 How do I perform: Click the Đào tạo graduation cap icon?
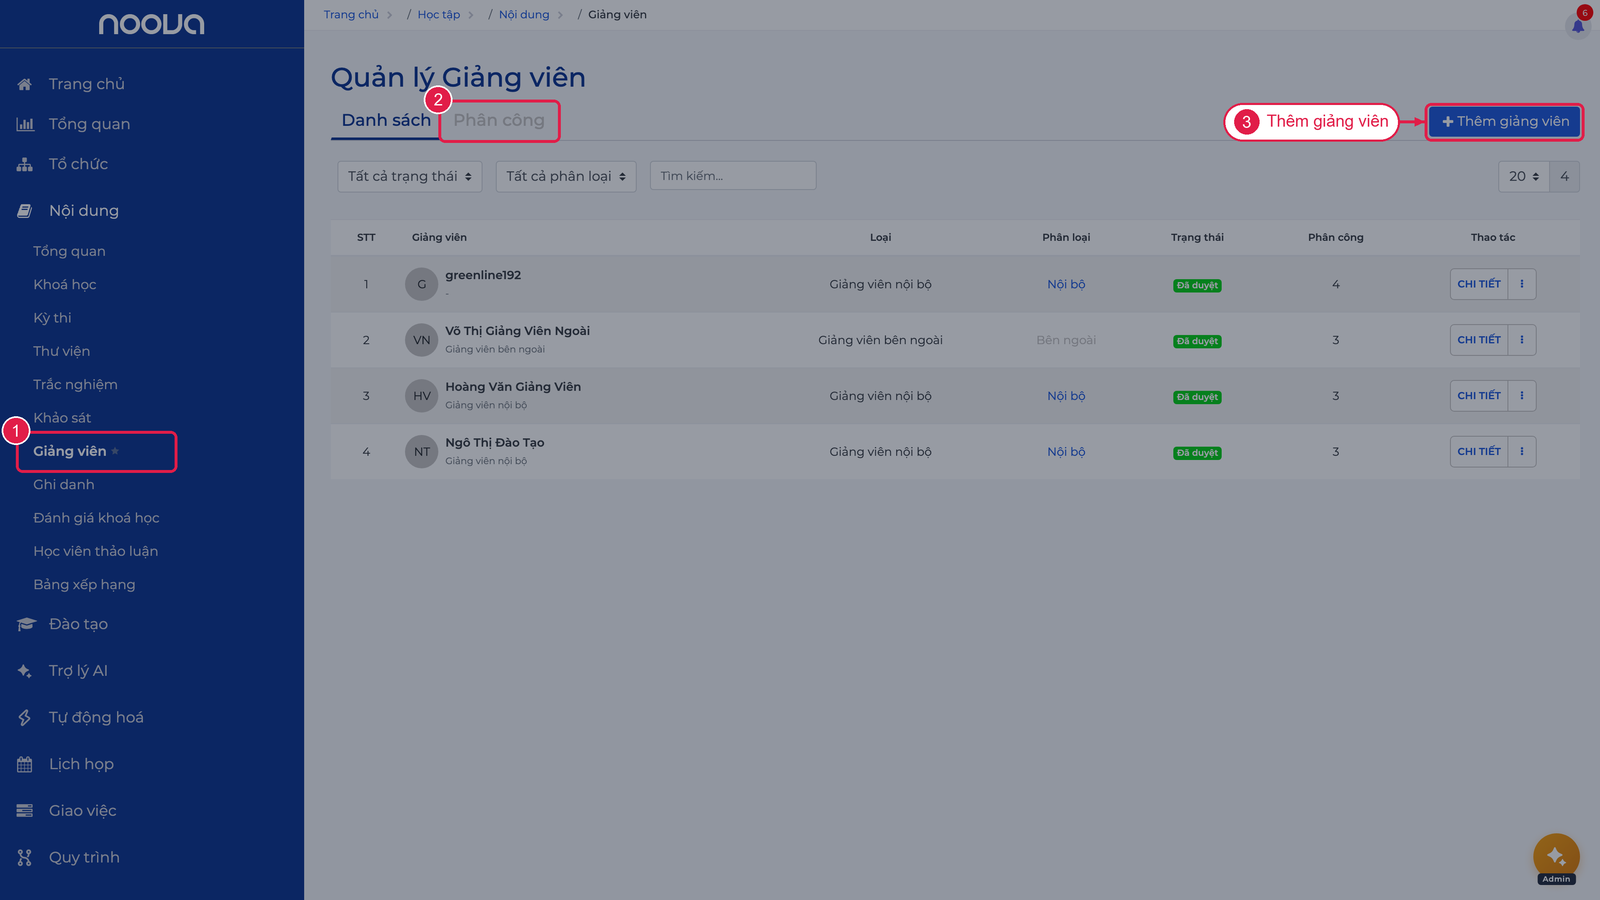pyautogui.click(x=26, y=624)
